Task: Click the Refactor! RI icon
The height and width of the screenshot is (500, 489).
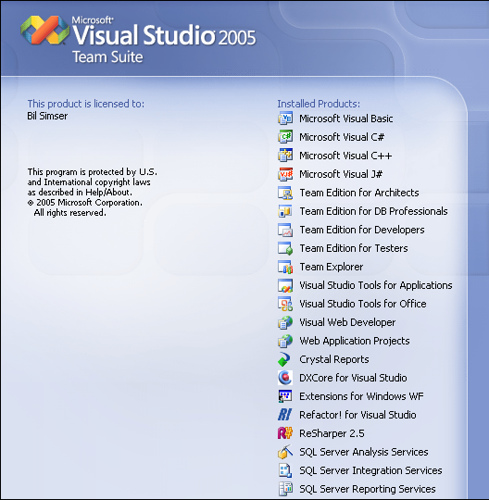Action: [285, 415]
